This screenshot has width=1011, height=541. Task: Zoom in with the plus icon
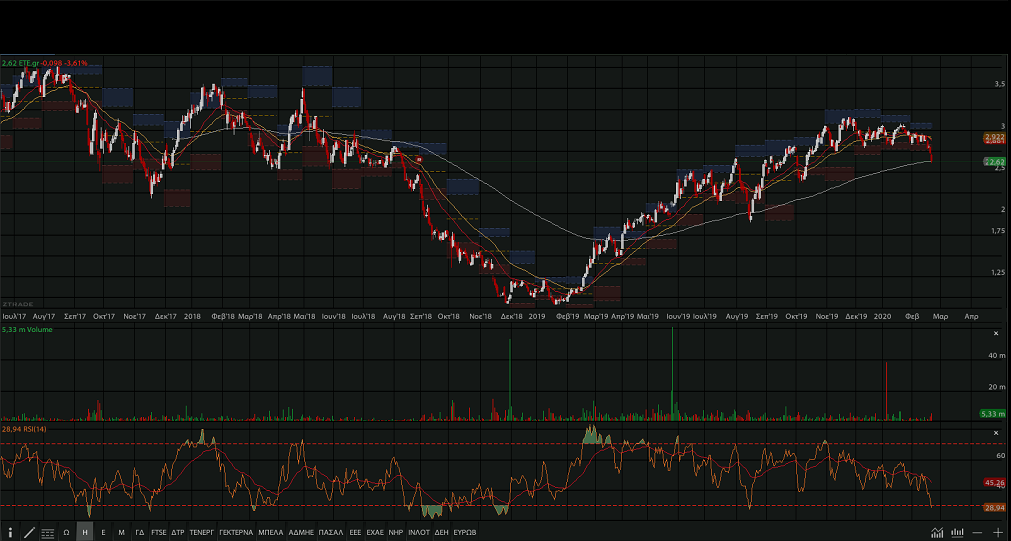[997, 532]
